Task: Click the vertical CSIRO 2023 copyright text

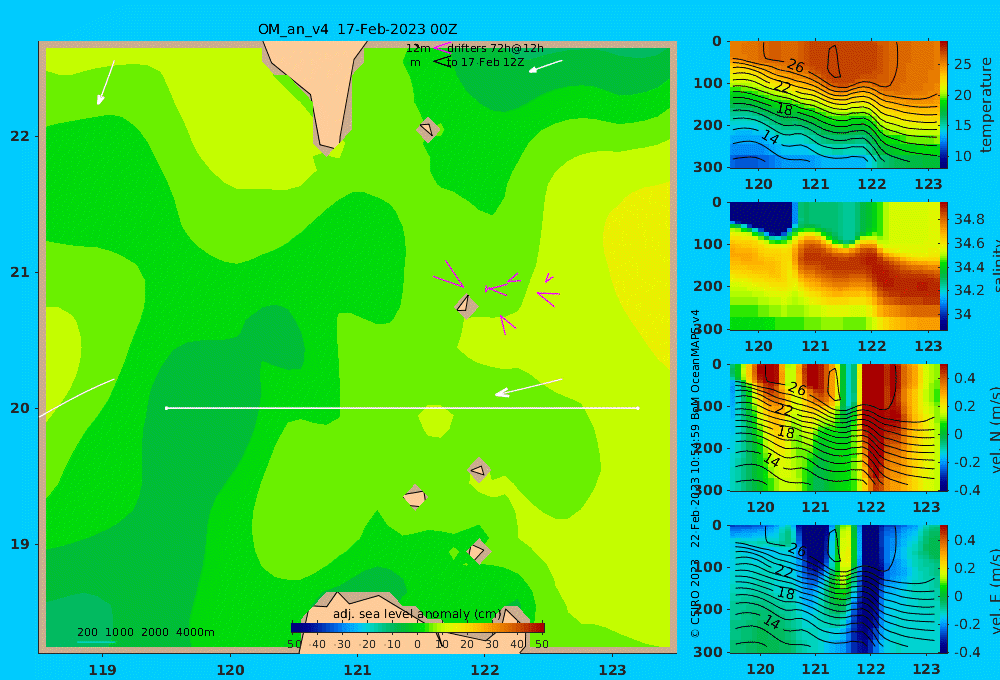Action: point(695,473)
